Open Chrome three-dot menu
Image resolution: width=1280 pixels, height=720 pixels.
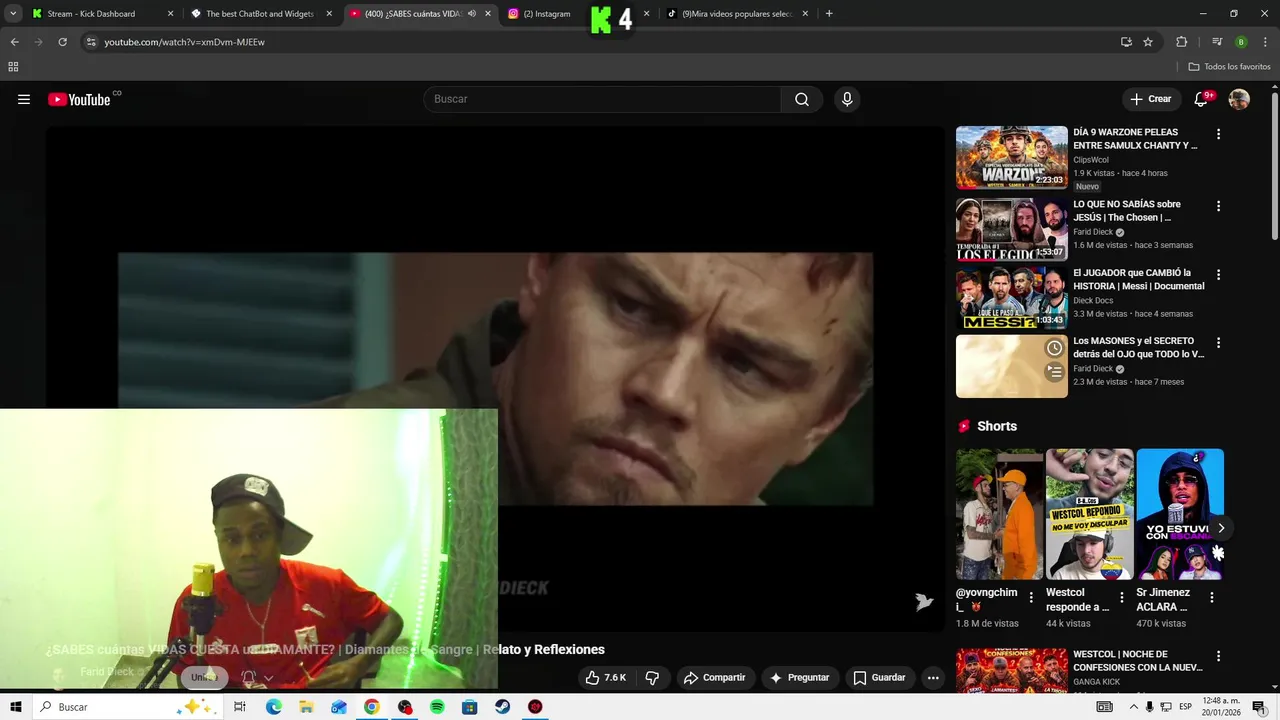(x=1265, y=42)
